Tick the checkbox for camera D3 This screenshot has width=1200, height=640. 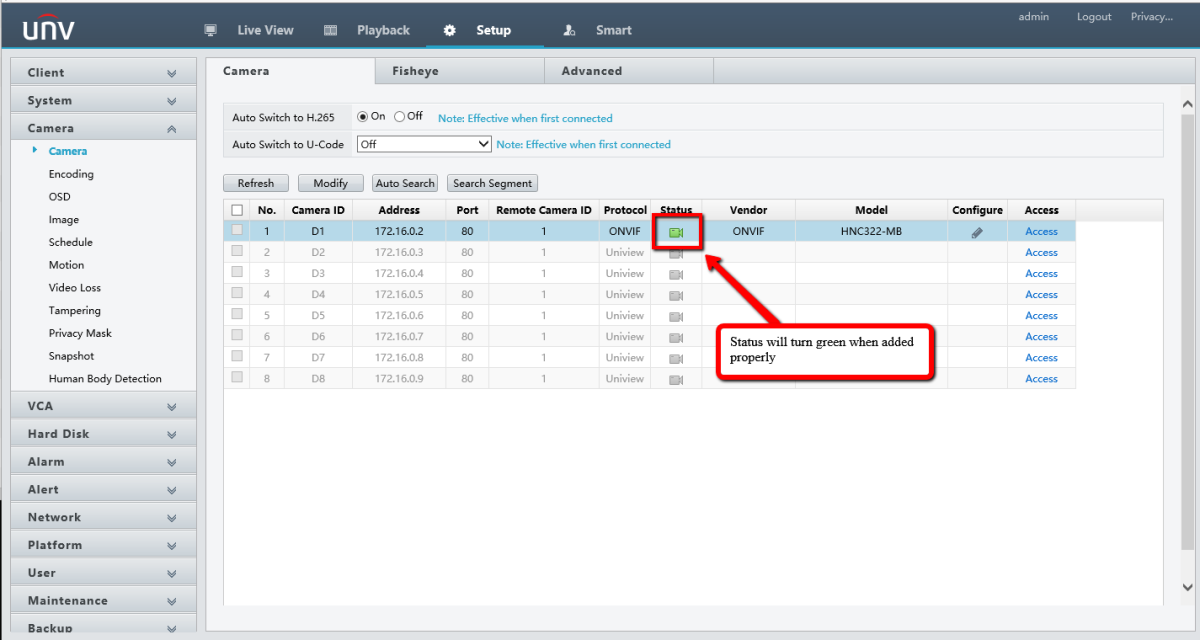[x=237, y=273]
